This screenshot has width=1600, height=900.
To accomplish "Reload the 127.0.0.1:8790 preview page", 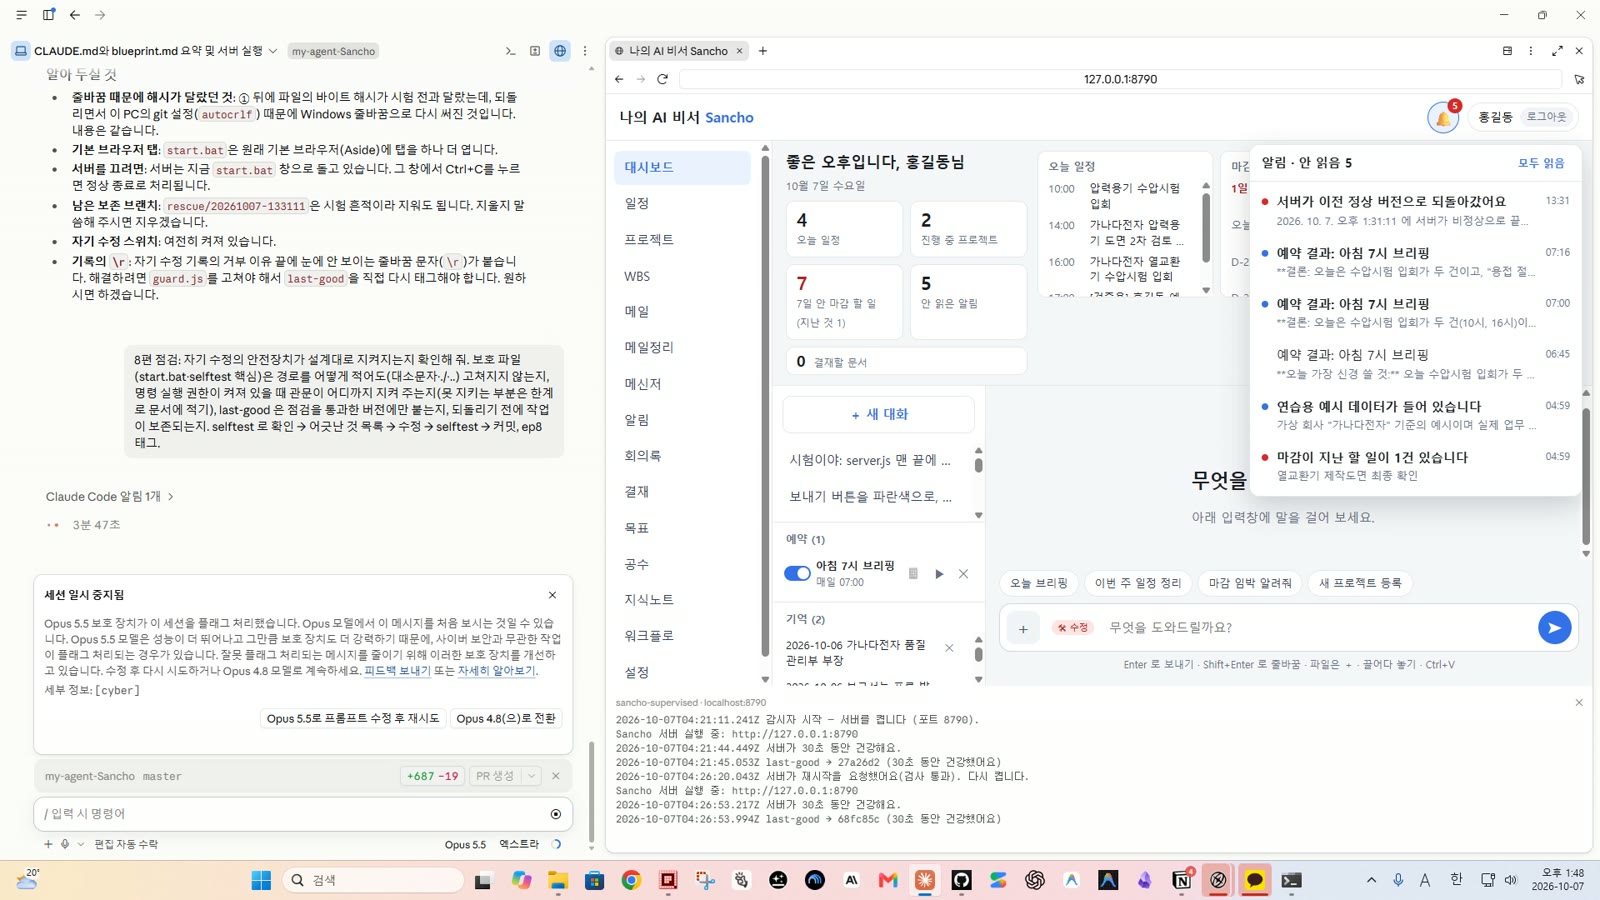I will (662, 79).
